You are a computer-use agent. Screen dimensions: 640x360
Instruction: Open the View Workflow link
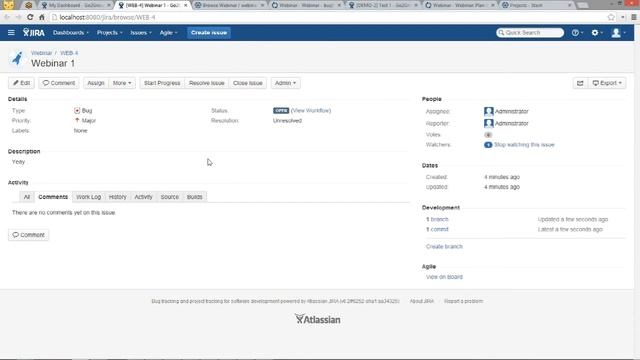pyautogui.click(x=311, y=111)
